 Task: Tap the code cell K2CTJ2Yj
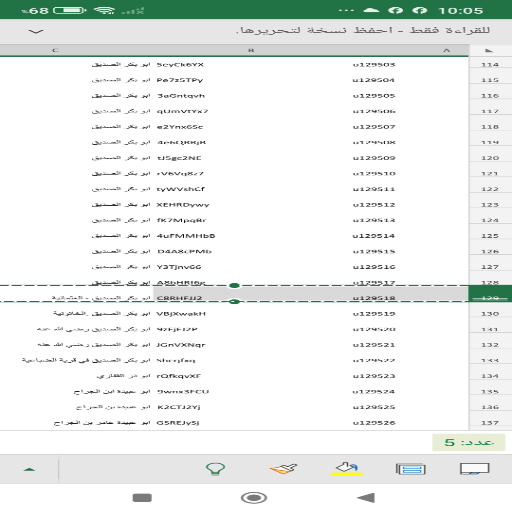(178, 407)
